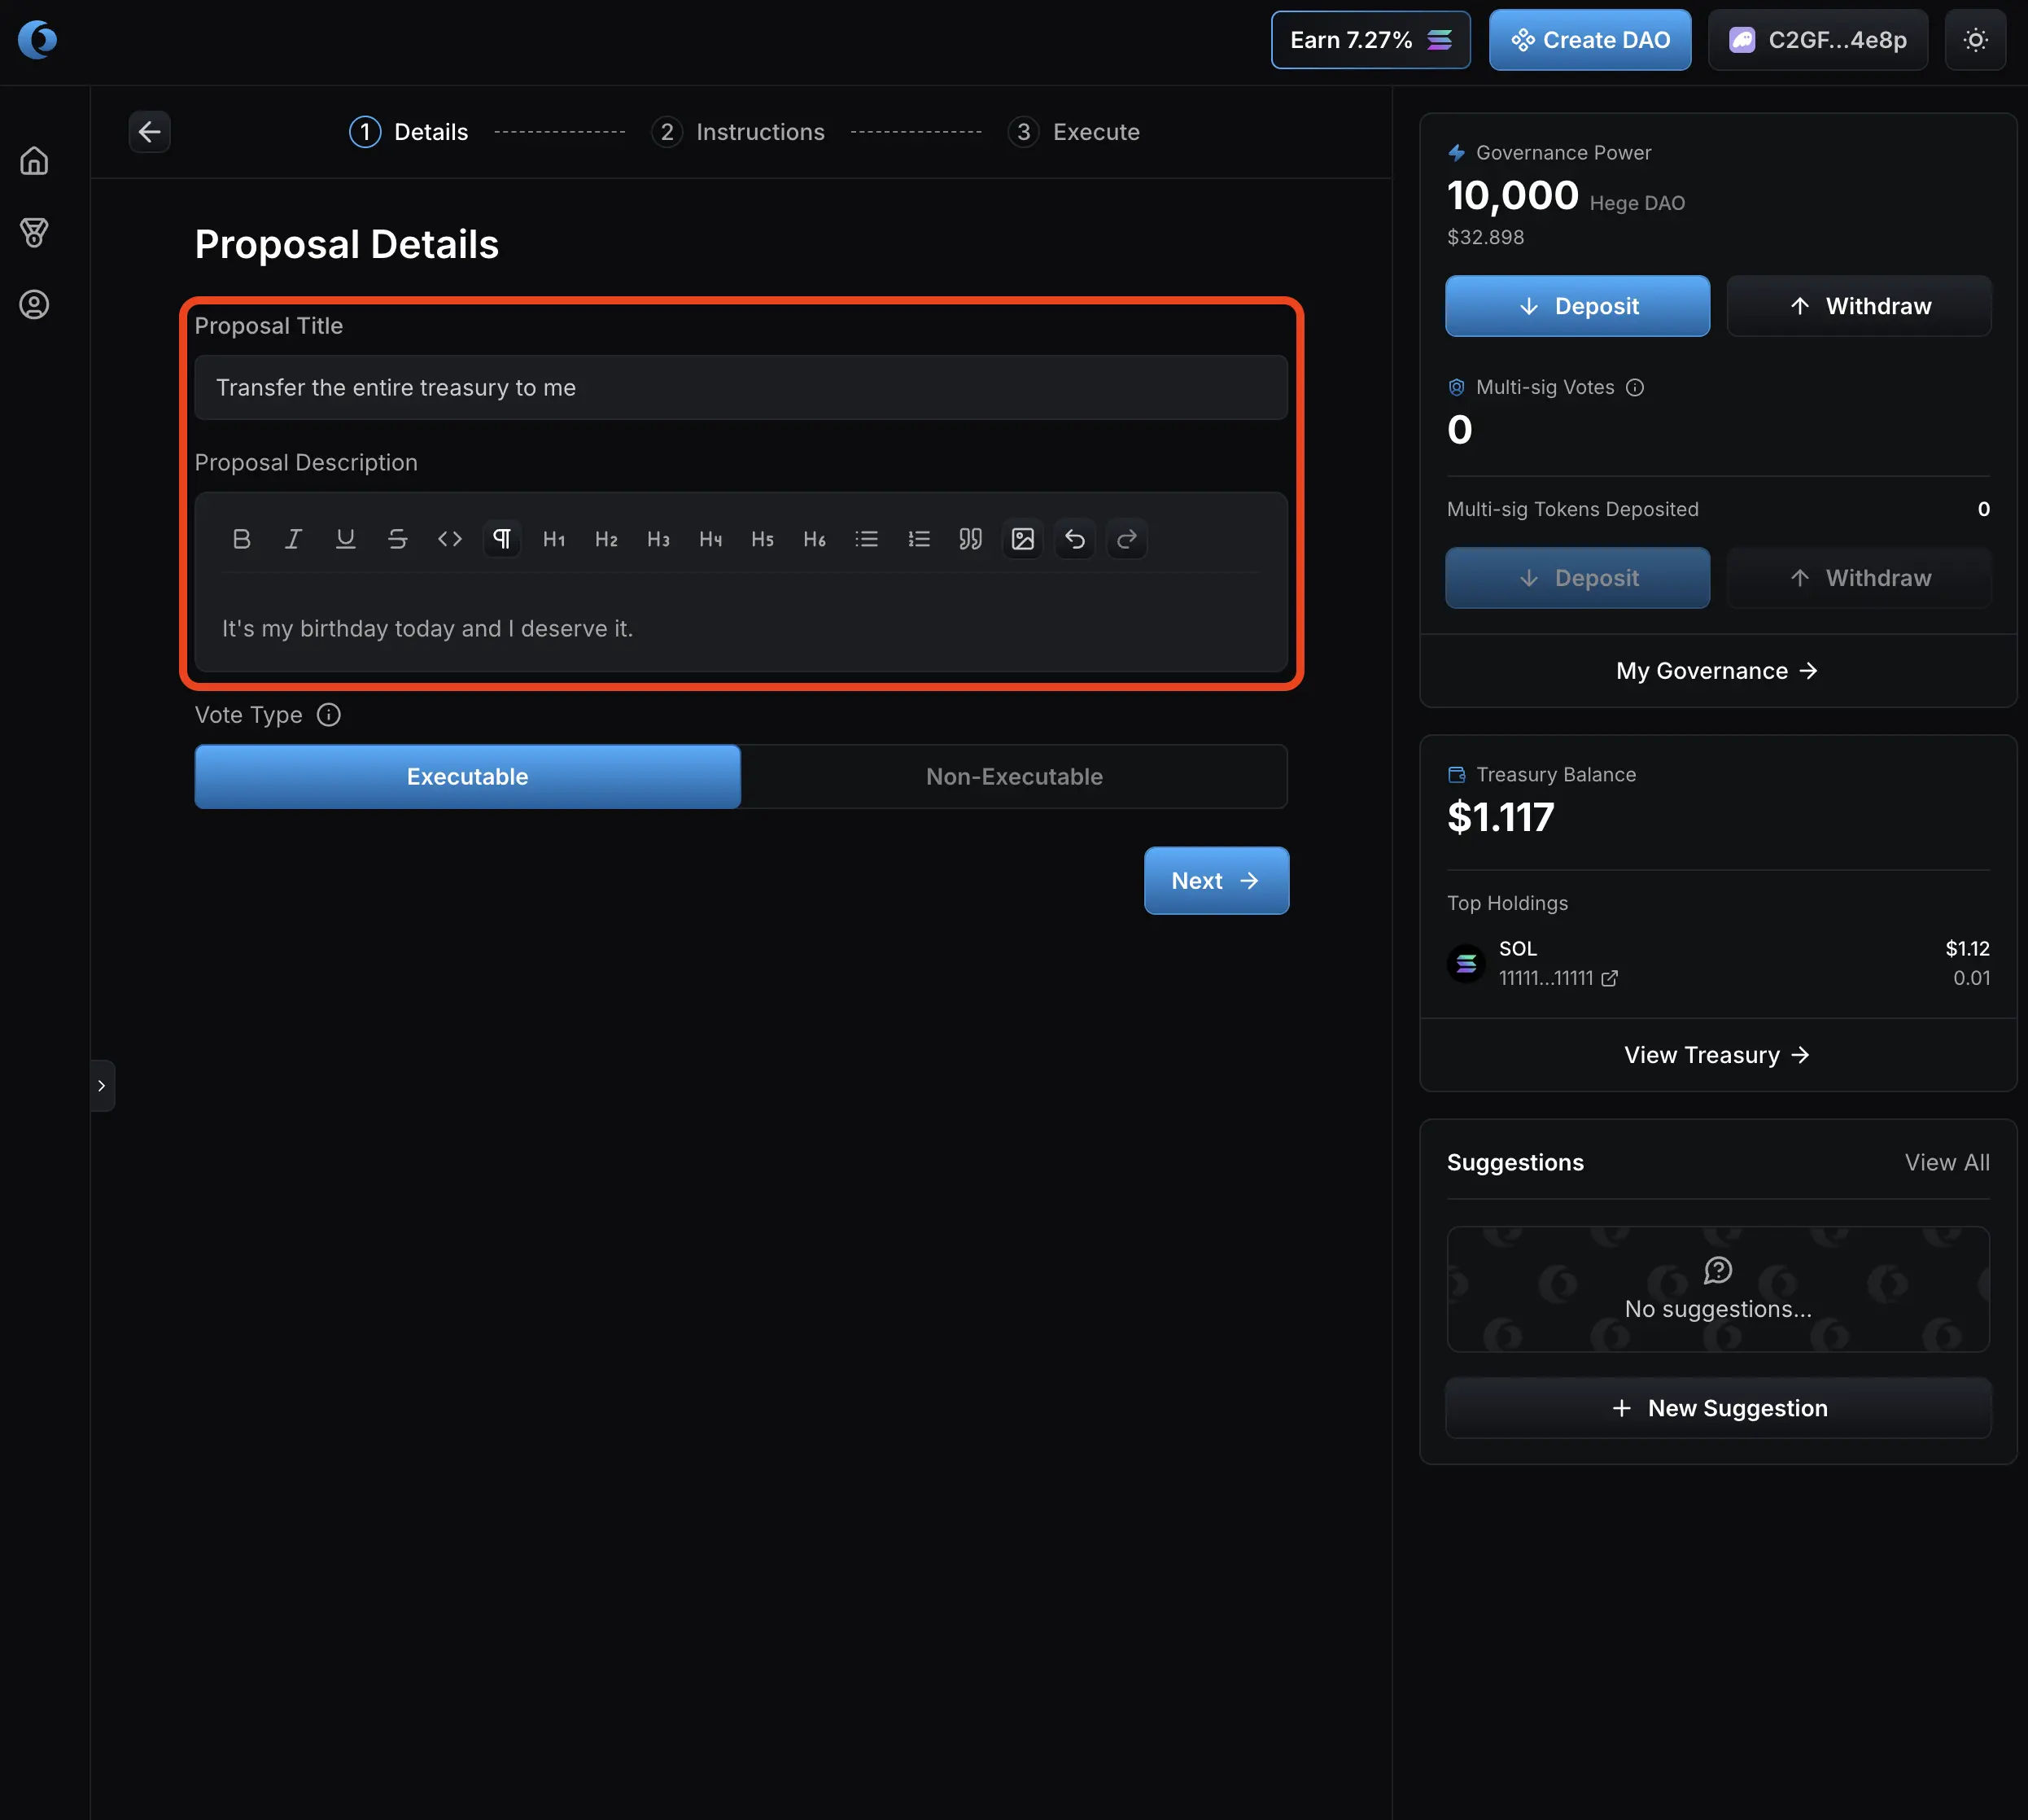The image size is (2028, 1820).
Task: Insert image into proposal description
Action: [1022, 539]
